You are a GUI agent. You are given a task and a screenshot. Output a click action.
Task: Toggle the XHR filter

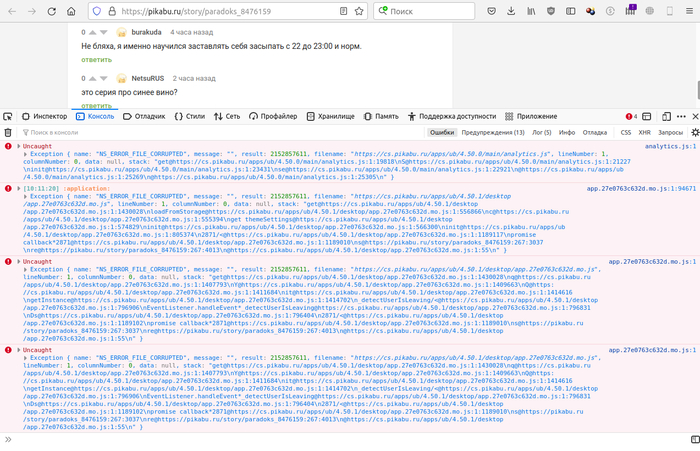[x=644, y=132]
